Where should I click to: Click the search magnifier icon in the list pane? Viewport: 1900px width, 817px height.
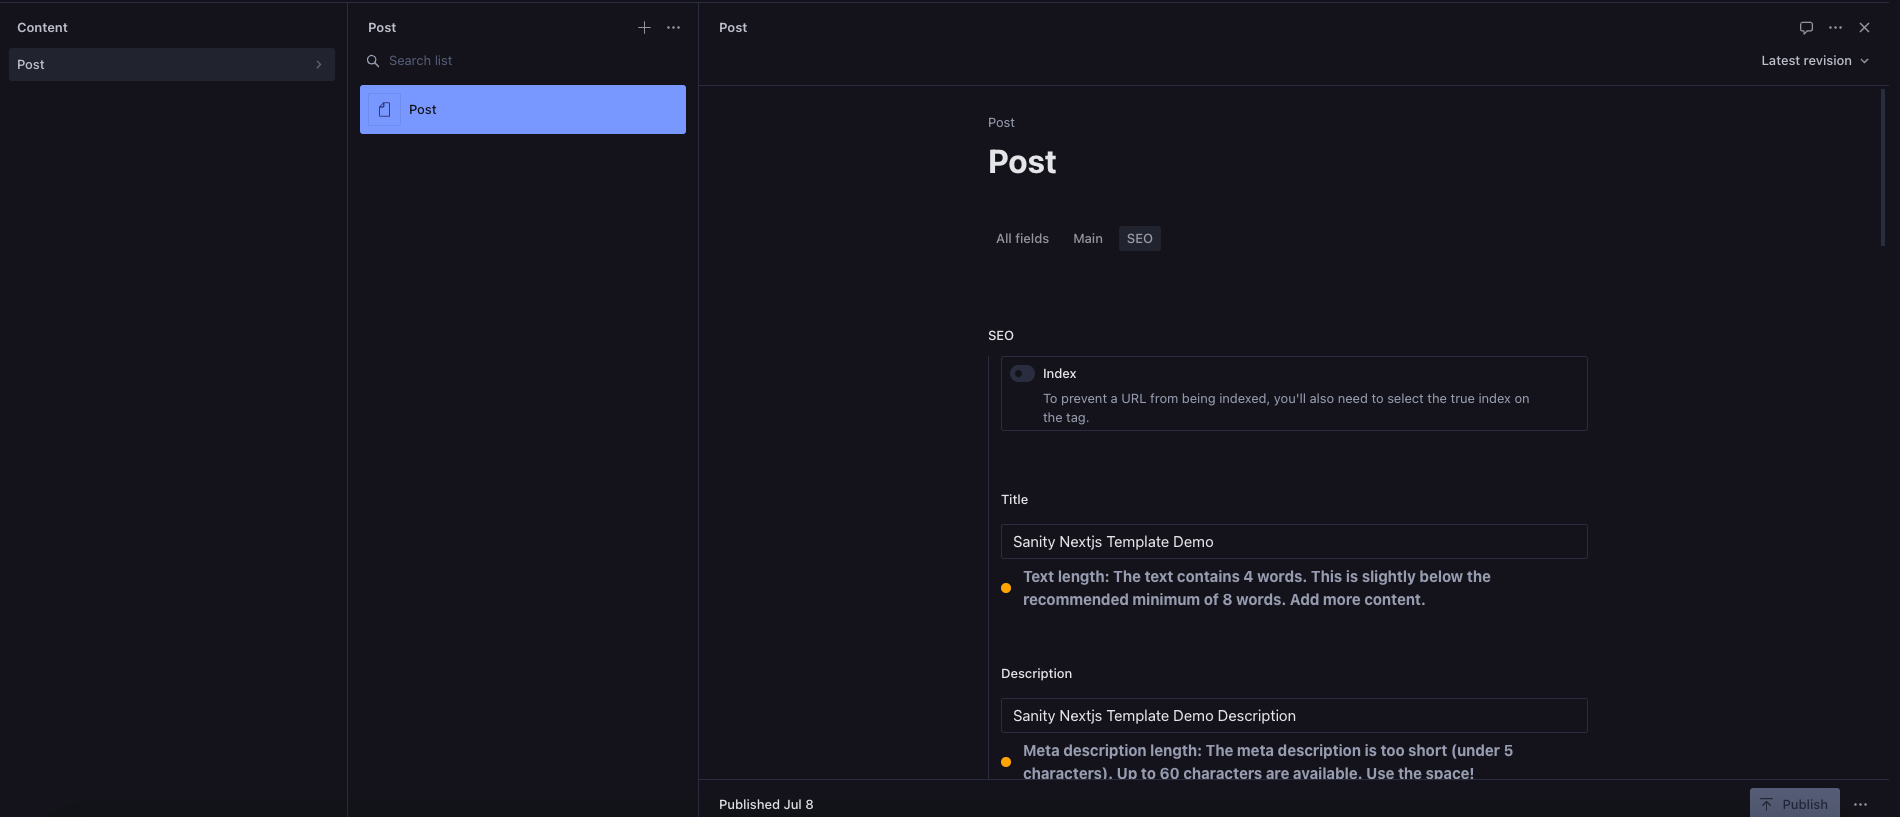pos(373,61)
